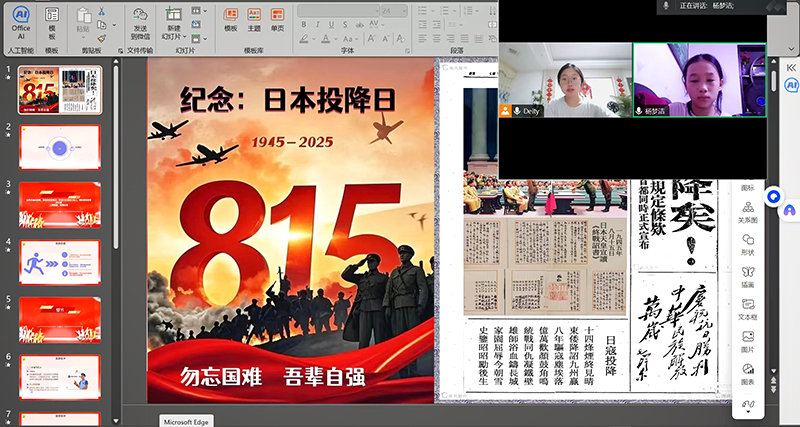Click the Microsoft Edge taskbar label

tap(186, 421)
